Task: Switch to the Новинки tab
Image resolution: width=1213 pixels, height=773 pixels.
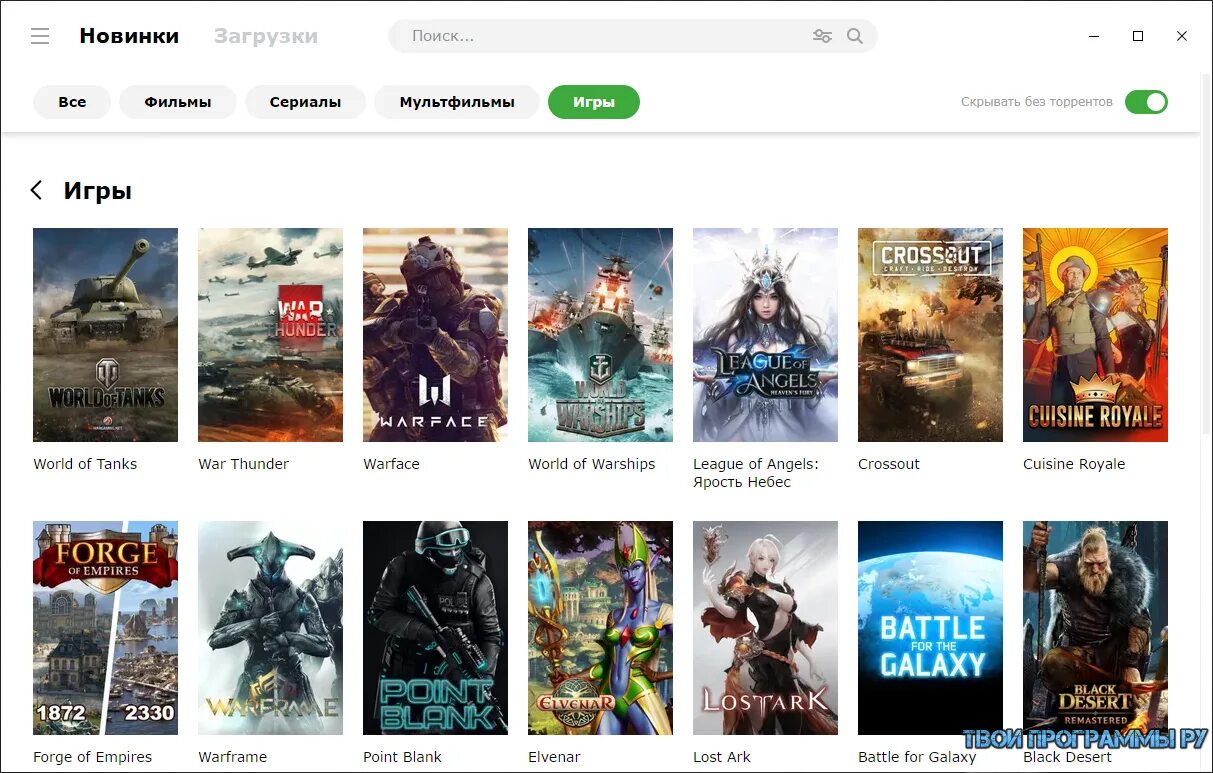Action: [x=129, y=36]
